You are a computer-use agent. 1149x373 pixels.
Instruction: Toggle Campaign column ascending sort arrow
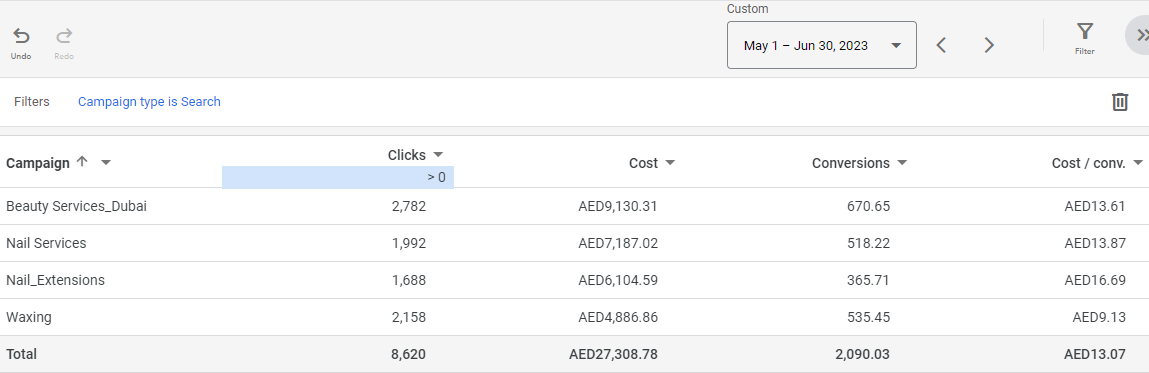click(x=82, y=162)
